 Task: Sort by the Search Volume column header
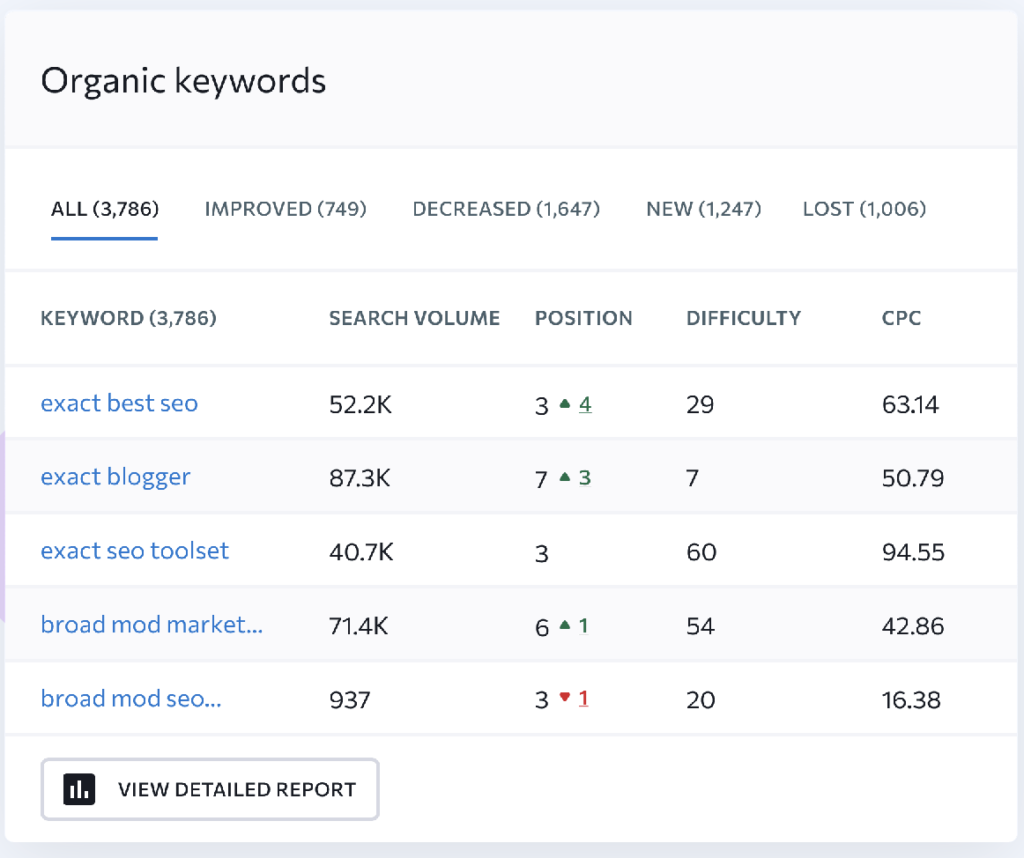click(414, 319)
